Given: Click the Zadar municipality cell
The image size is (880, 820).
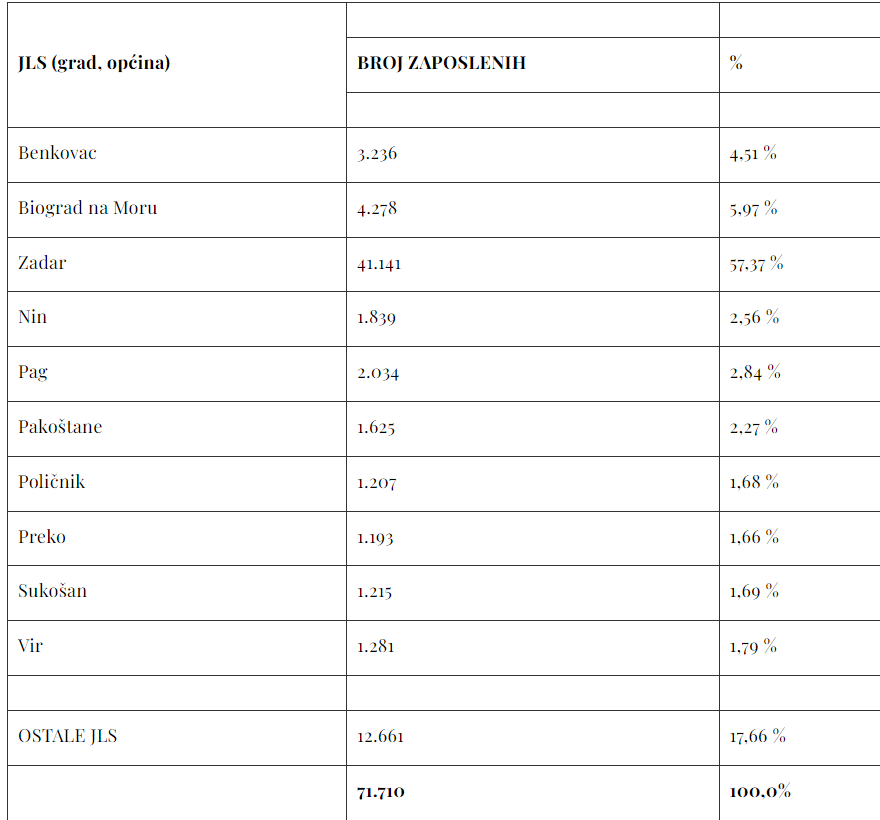Looking at the screenshot, I should click(42, 263).
